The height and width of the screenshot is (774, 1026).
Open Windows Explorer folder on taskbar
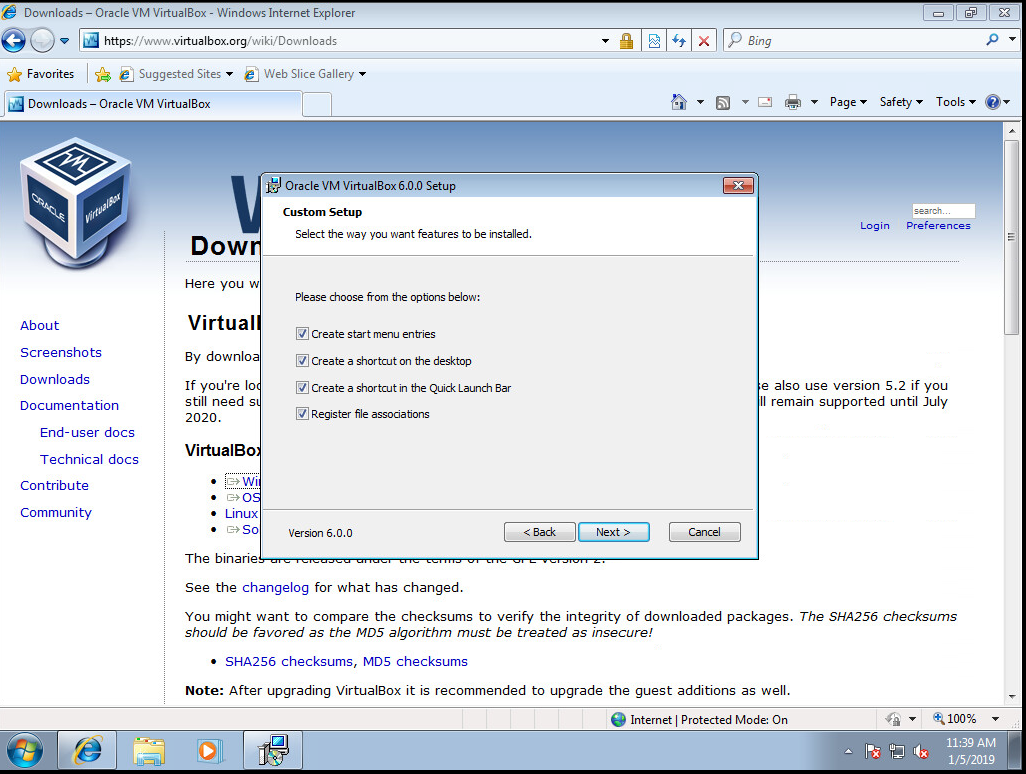pos(149,750)
